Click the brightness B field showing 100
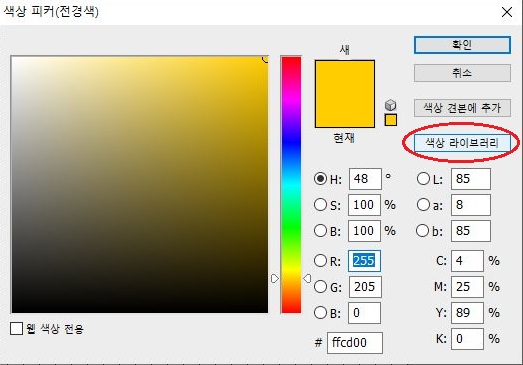Image resolution: width=523 pixels, height=365 pixels. pyautogui.click(x=364, y=231)
